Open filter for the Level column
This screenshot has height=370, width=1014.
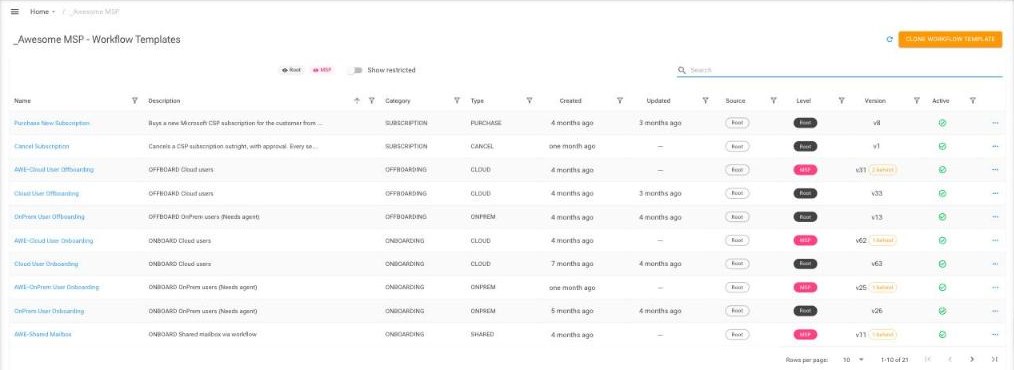(841, 100)
